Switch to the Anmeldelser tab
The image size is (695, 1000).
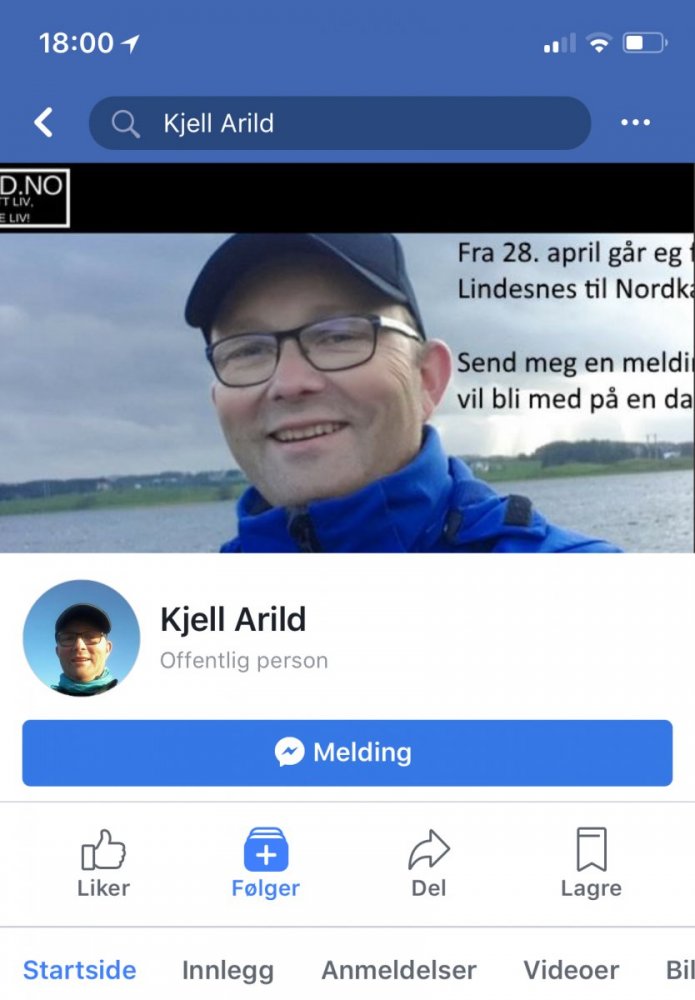pos(399,970)
